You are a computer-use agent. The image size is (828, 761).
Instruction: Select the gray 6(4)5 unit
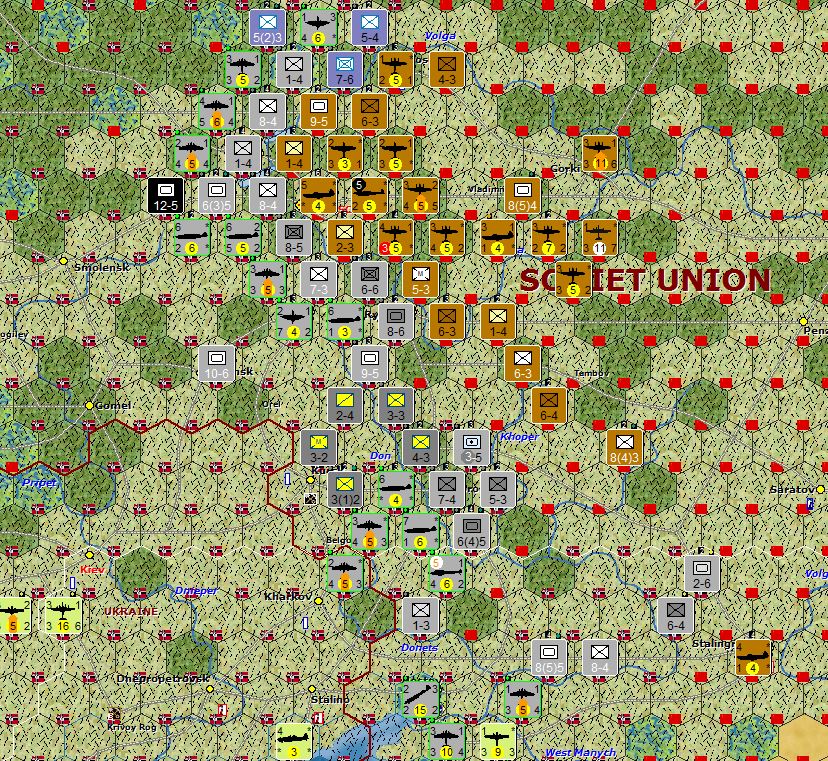coord(472,531)
